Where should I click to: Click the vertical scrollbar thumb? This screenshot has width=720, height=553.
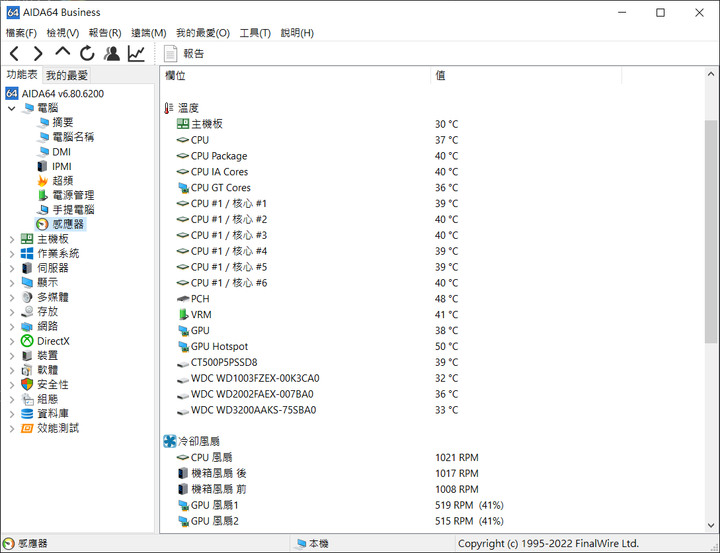(711, 231)
